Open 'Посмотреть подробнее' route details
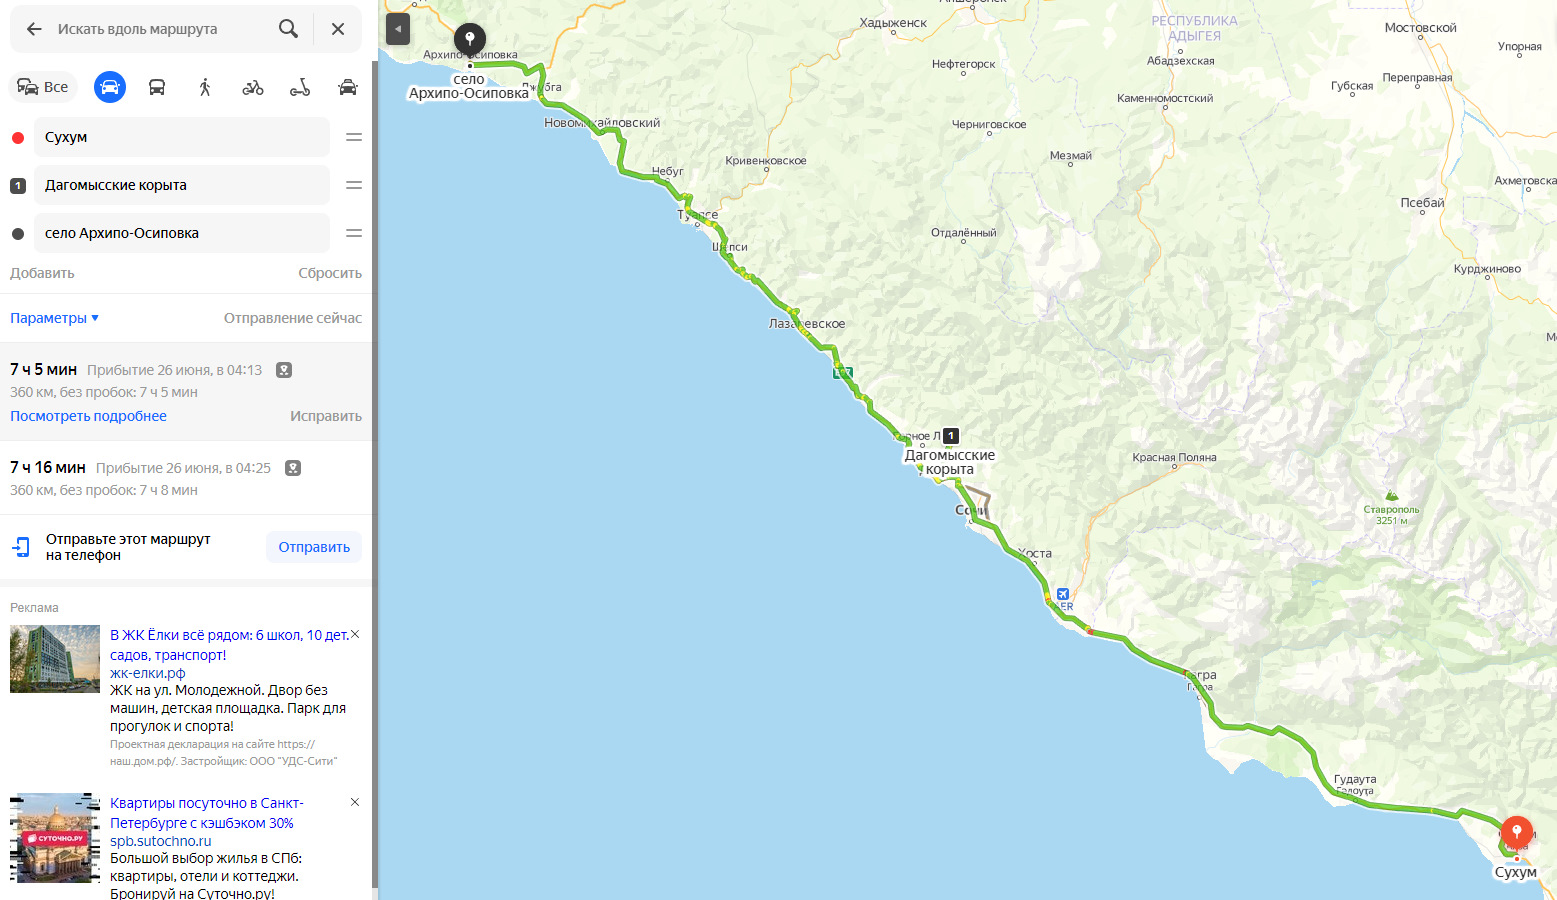This screenshot has width=1557, height=900. [88, 416]
